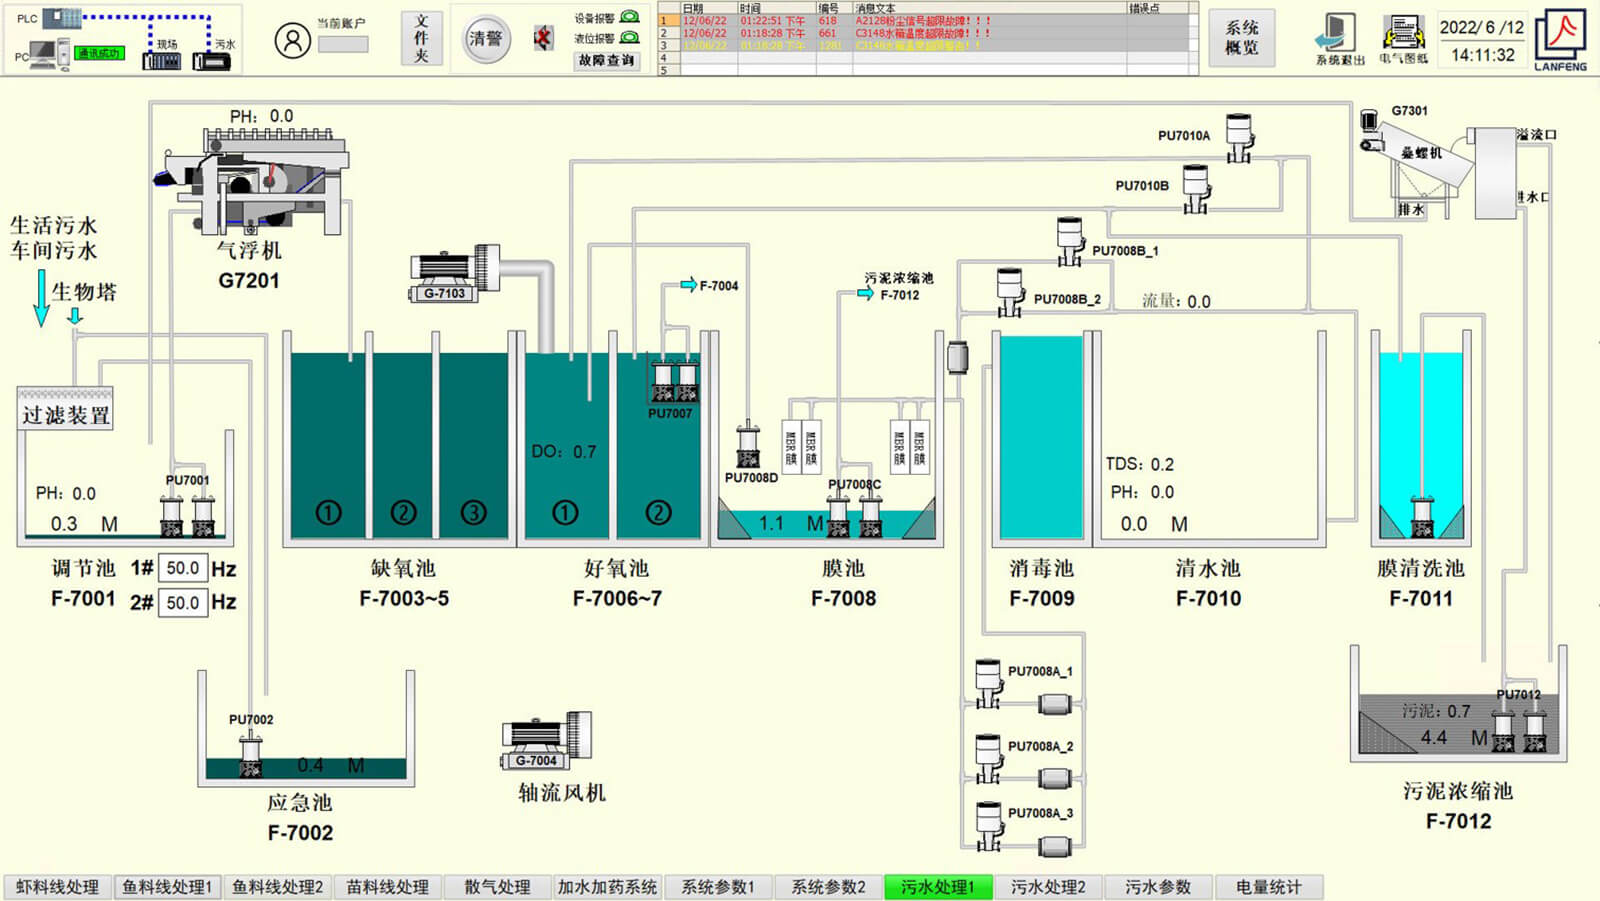Switch to the 污水处理2 tab
Image resolution: width=1600 pixels, height=901 pixels.
click(1047, 887)
